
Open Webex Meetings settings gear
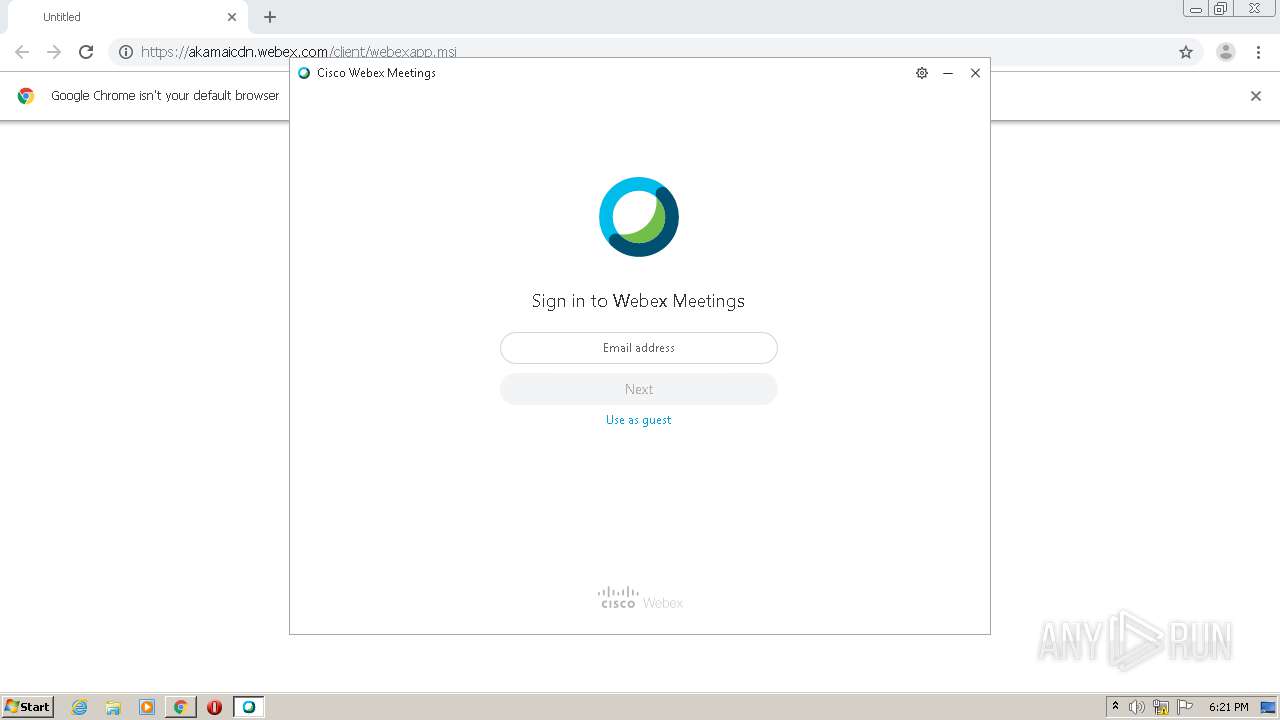tap(922, 73)
